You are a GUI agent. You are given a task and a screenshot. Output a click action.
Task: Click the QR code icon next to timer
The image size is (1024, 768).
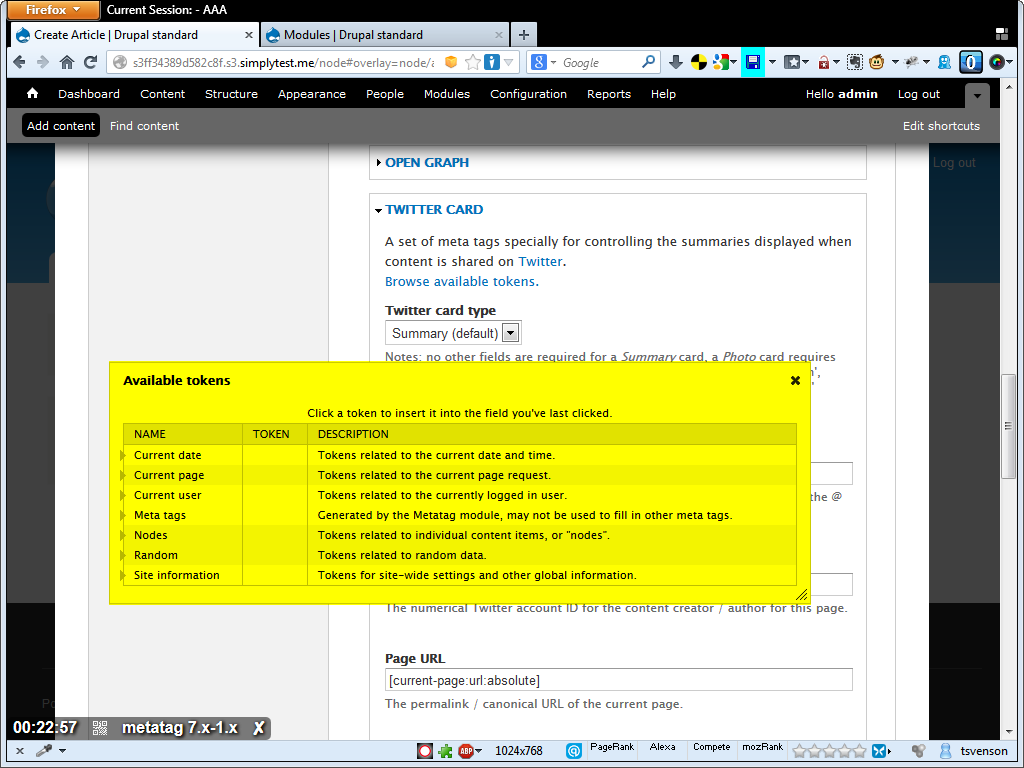pos(100,728)
